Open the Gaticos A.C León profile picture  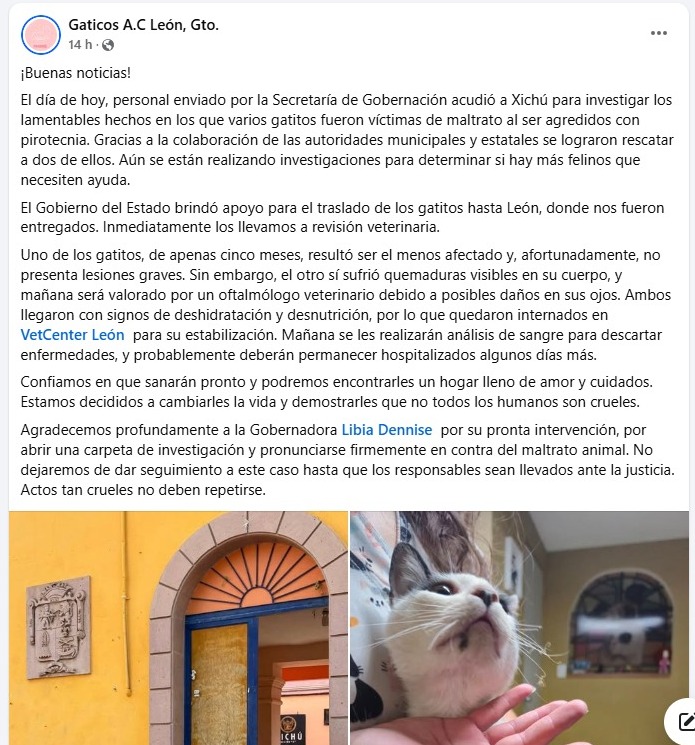(x=41, y=35)
